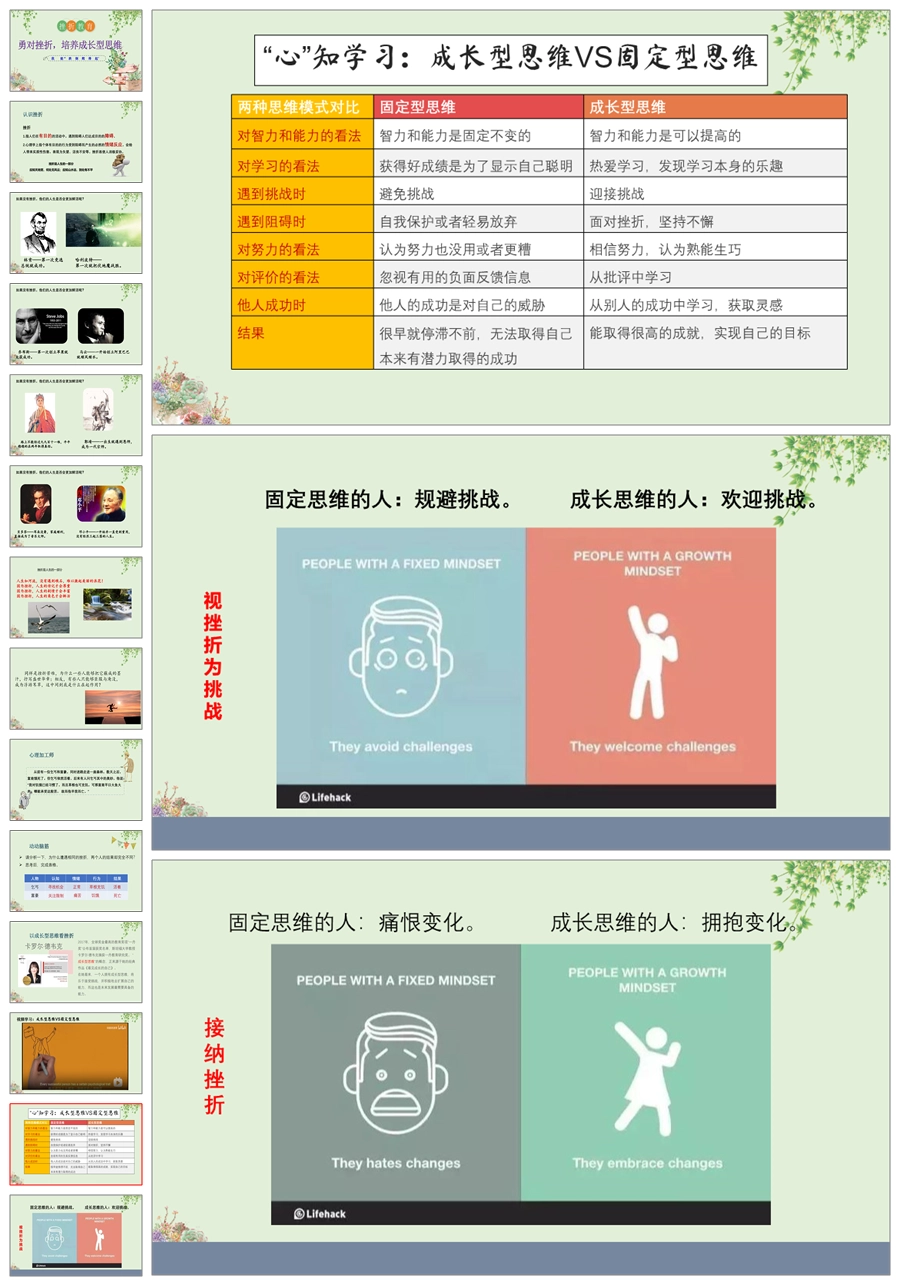Click the Lifehack logo under the hates-changes image

[x=320, y=1213]
